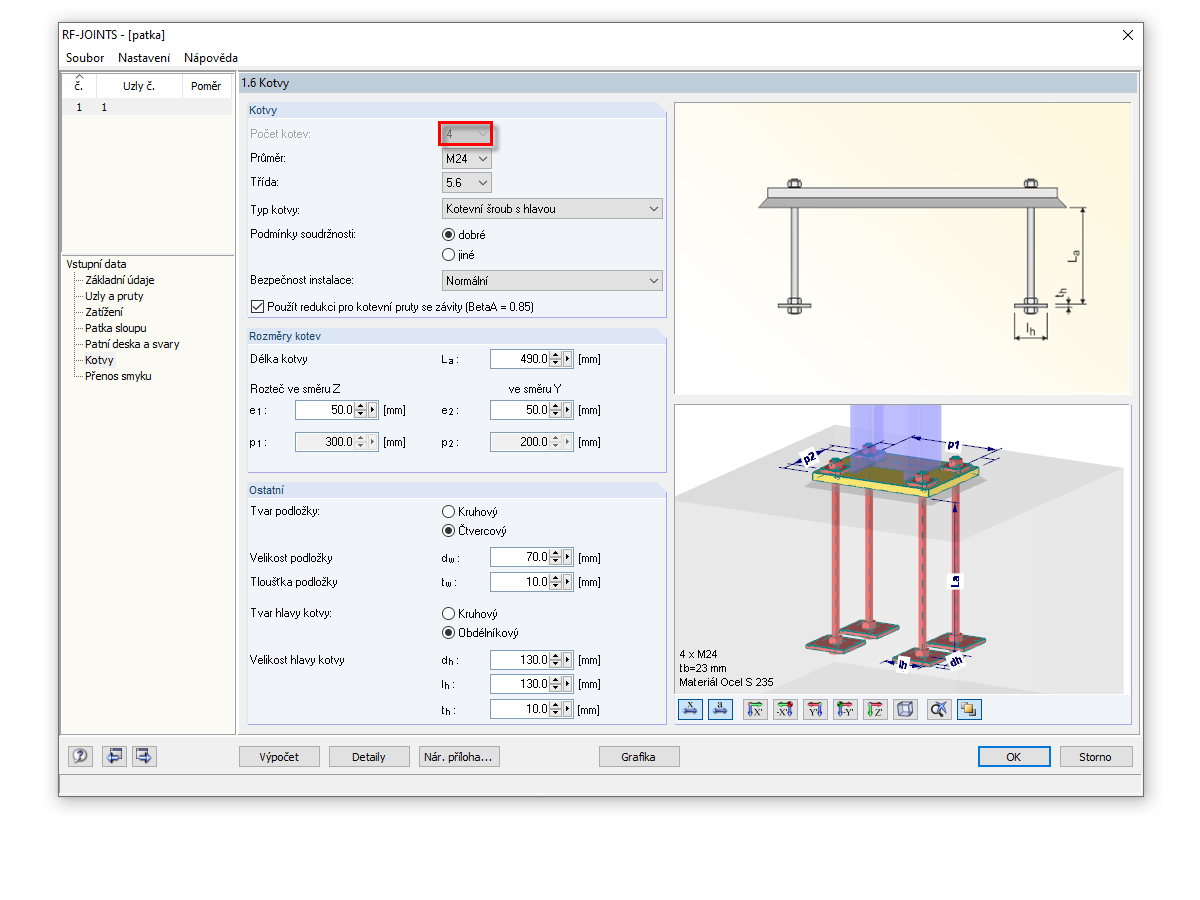Screen dimensions: 1200x900
Task: Select 'Patka sloupu' in the tree
Action: click(x=116, y=328)
